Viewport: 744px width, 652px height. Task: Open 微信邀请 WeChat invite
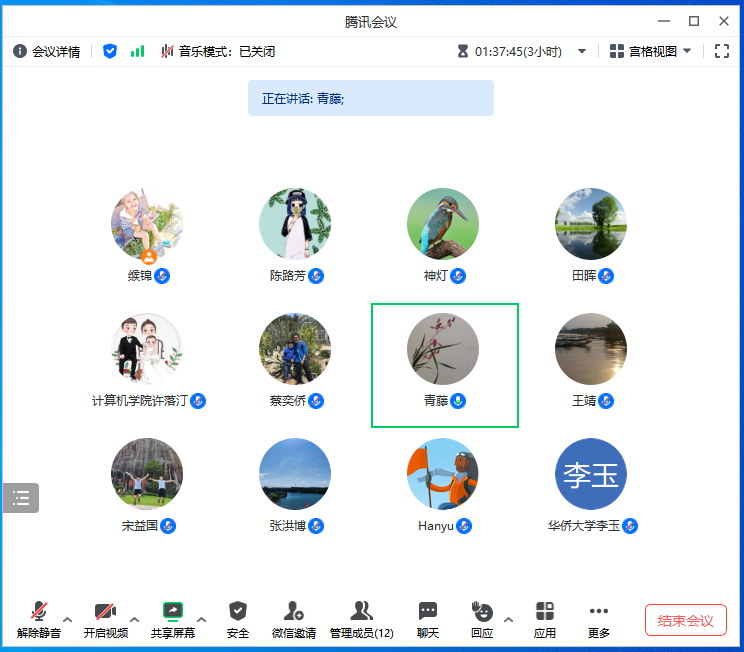coord(294,620)
